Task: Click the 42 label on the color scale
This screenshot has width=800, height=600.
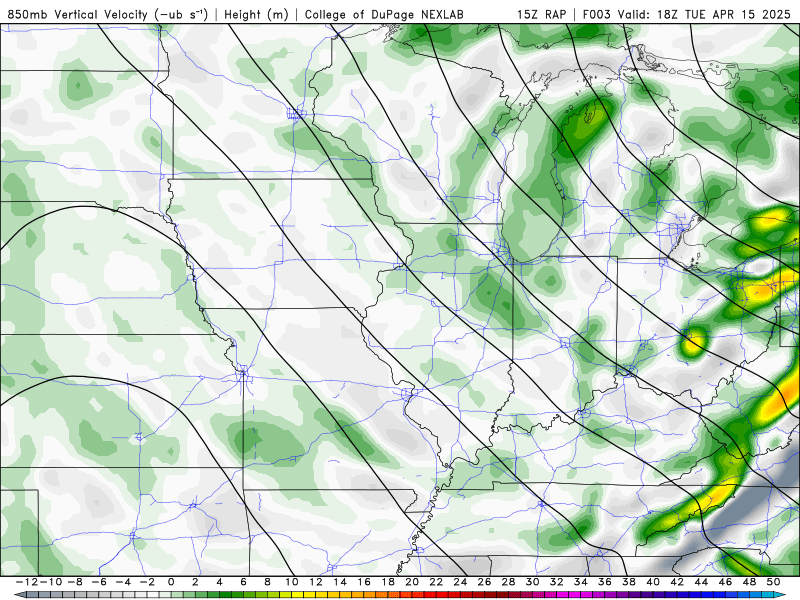Action: (678, 582)
